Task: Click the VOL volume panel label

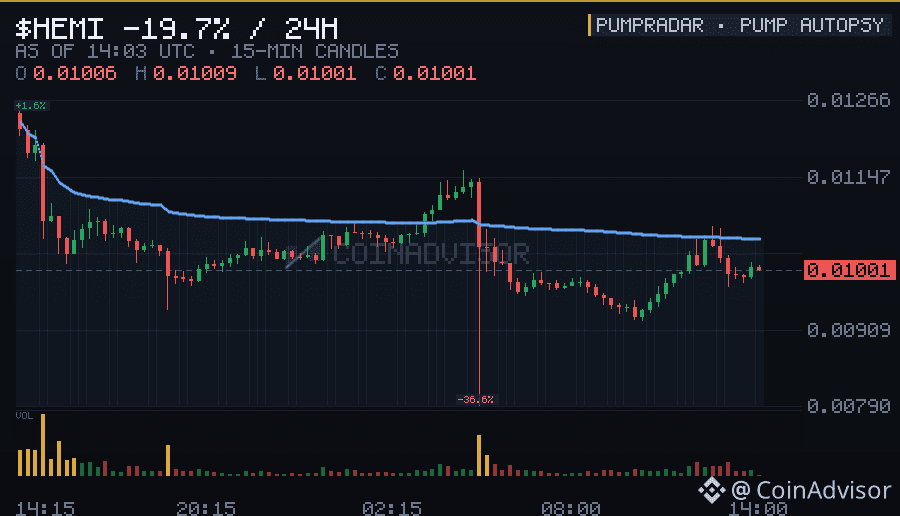Action: [24, 416]
